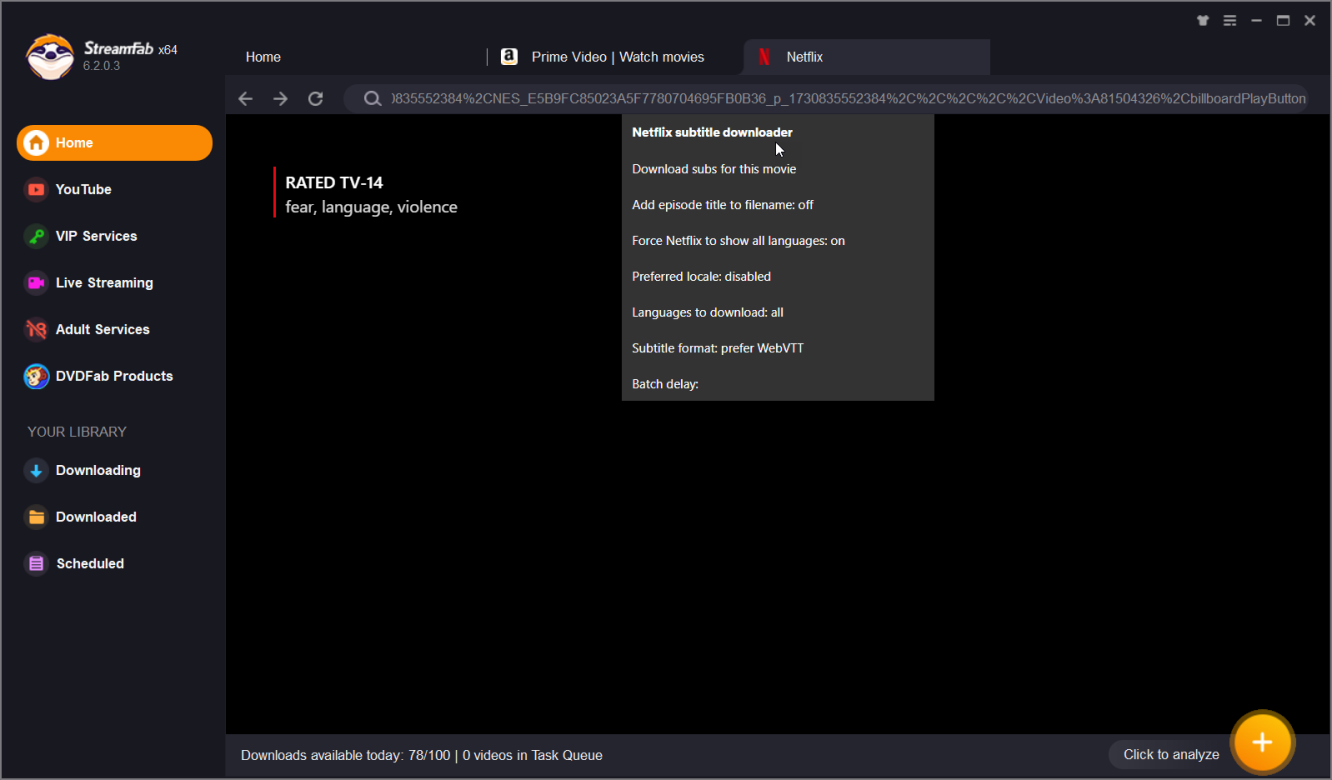Open Adult Services section

(102, 329)
